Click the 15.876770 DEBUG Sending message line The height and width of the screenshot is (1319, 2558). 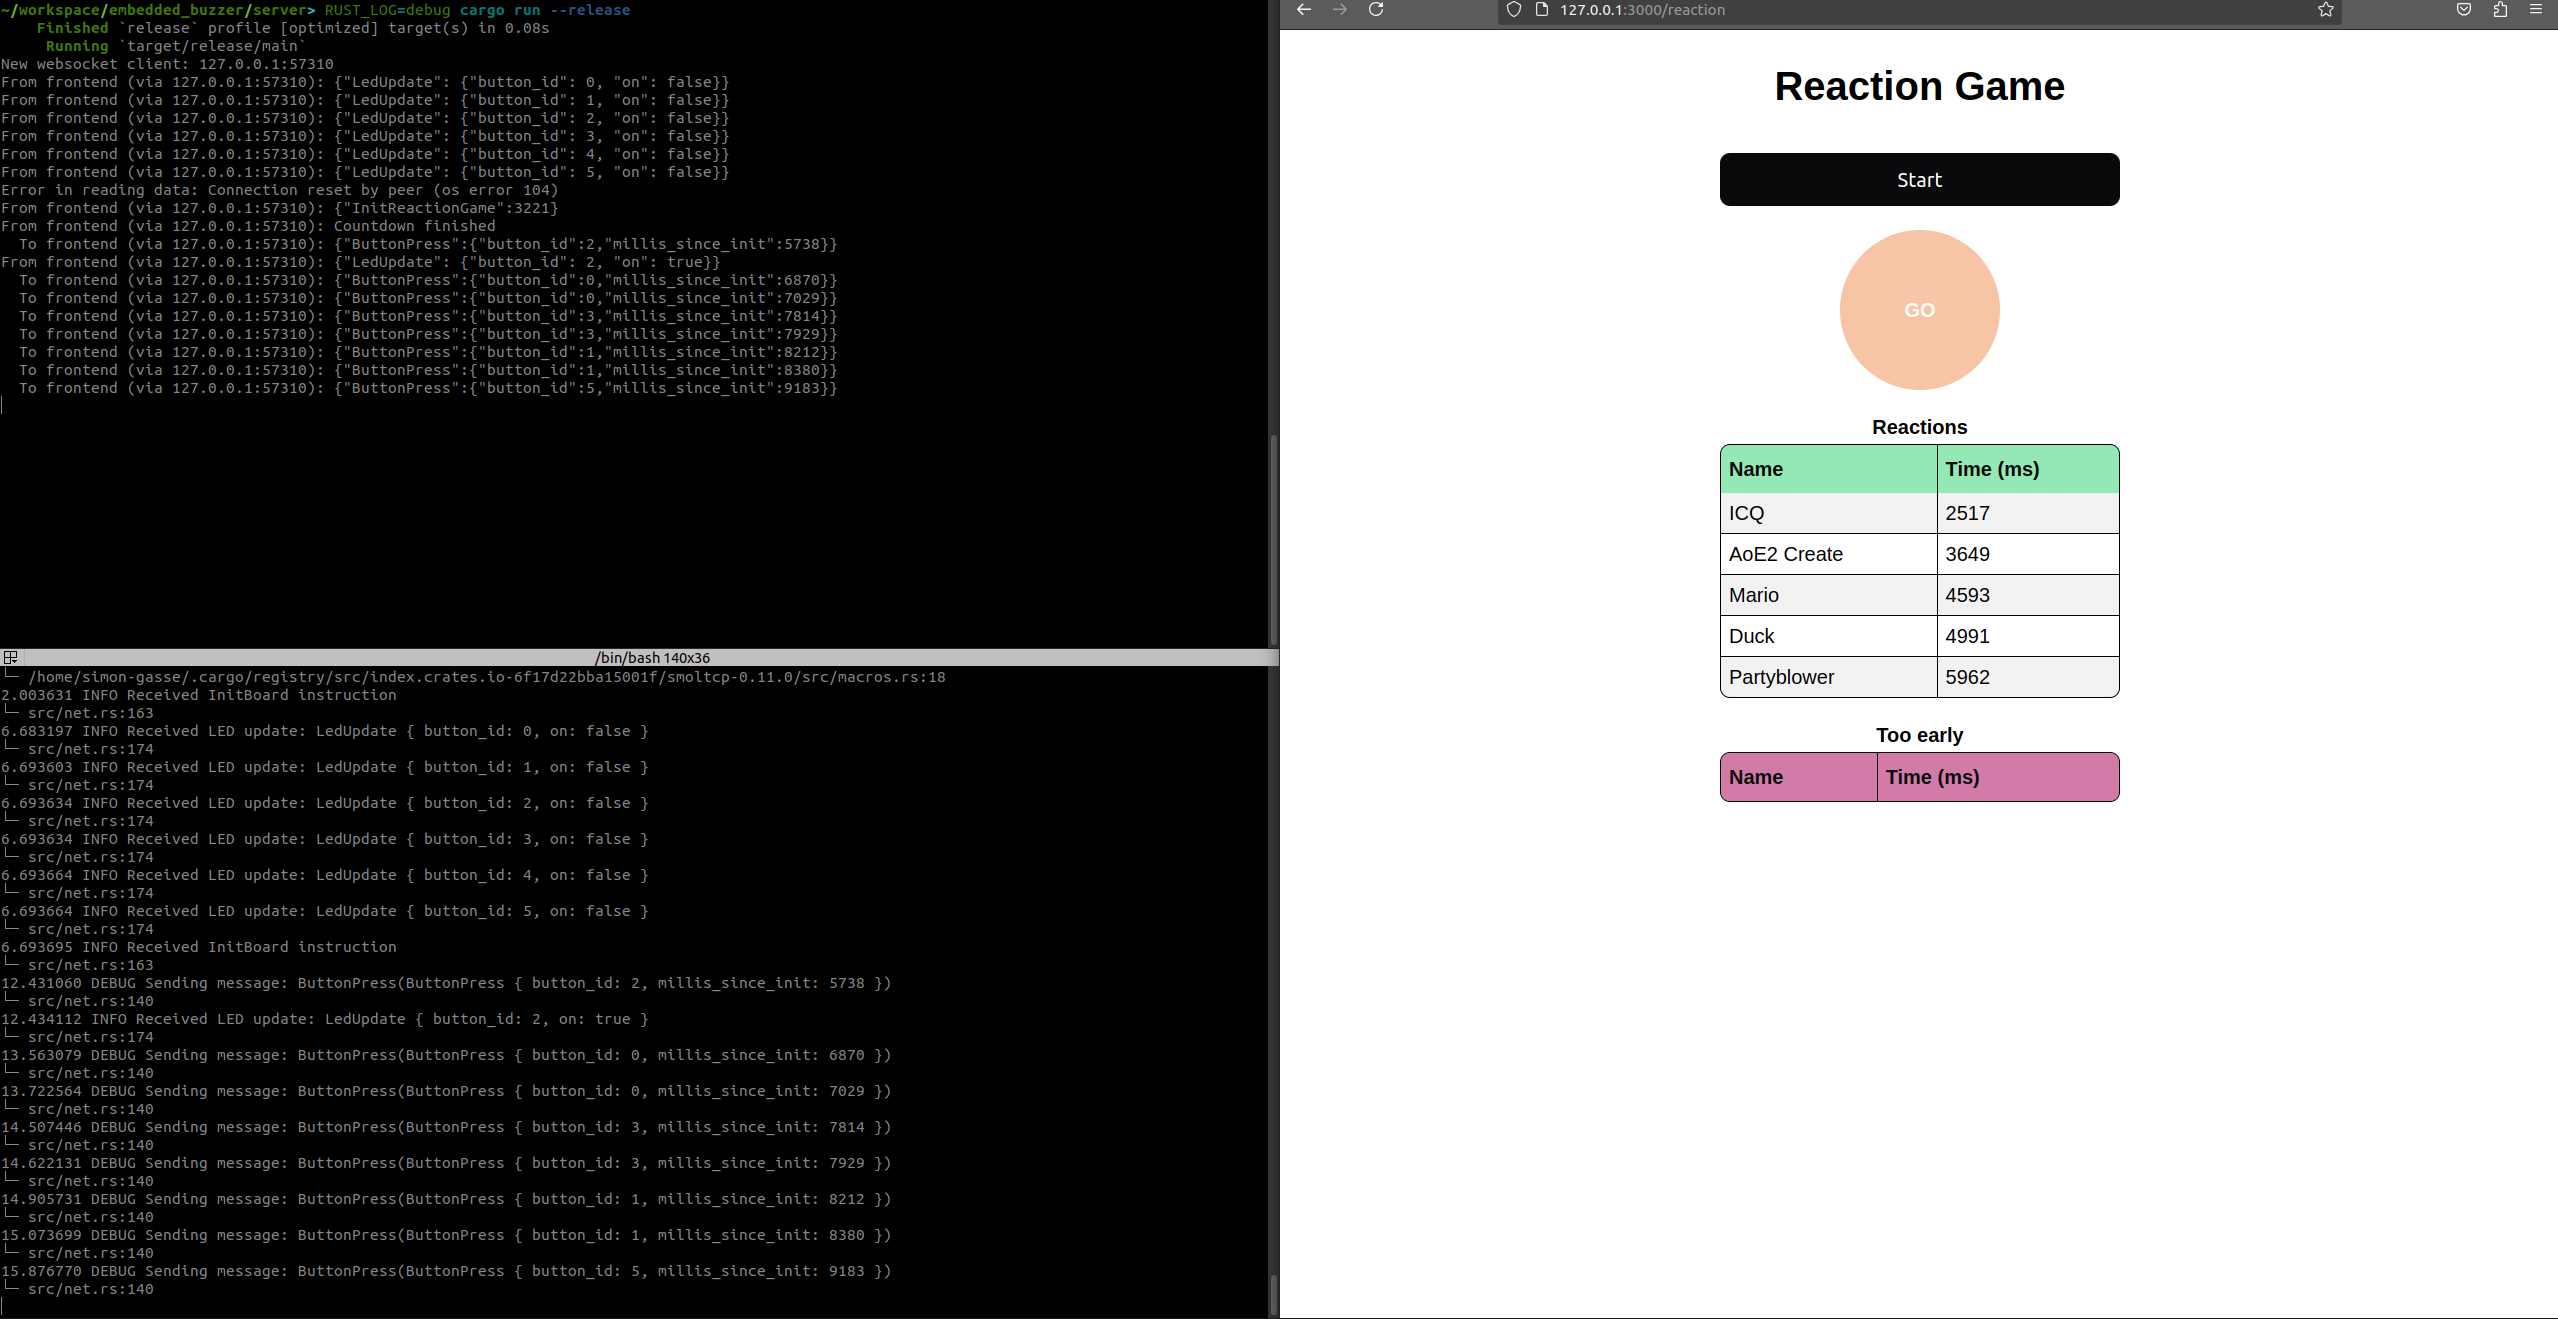coord(446,1271)
